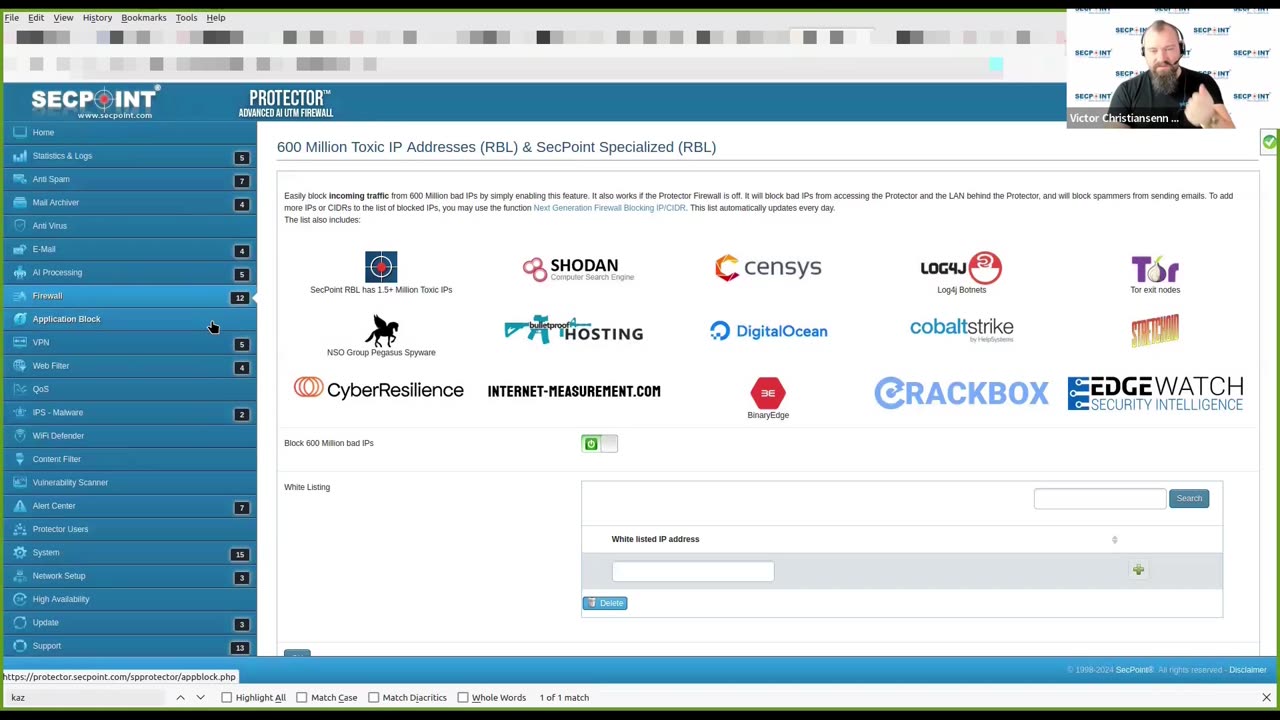The width and height of the screenshot is (1280, 720).
Task: Click the Content Filter sidebar icon
Action: [20, 459]
